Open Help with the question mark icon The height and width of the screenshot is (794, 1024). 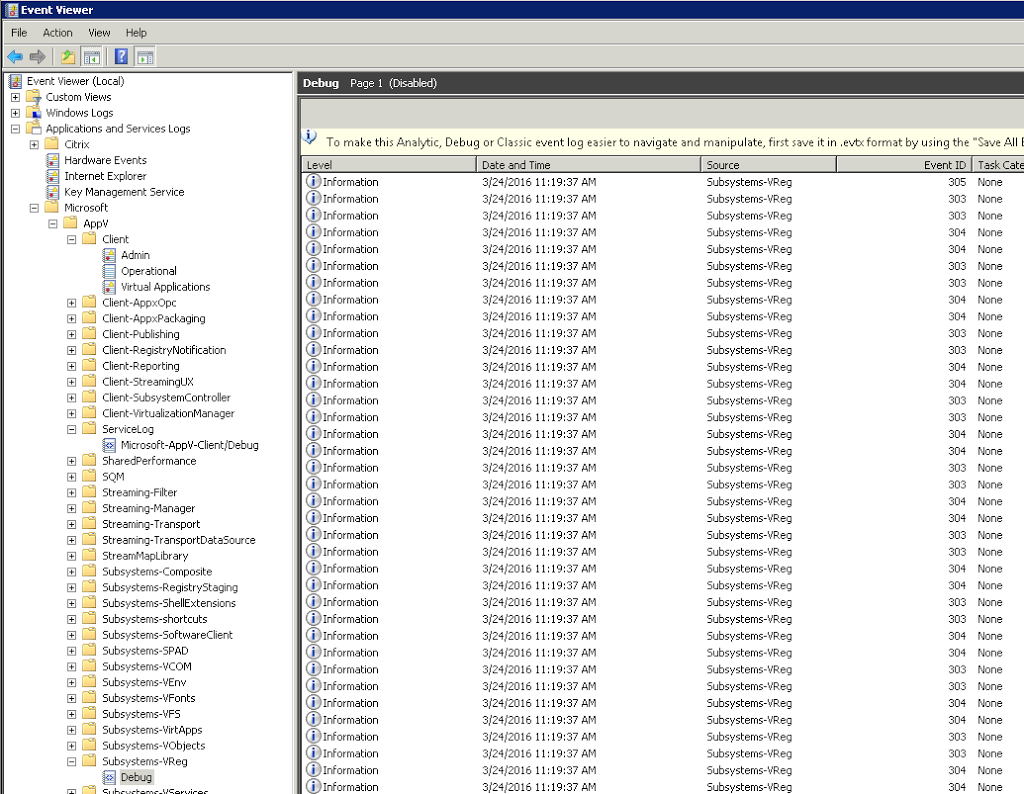point(121,57)
